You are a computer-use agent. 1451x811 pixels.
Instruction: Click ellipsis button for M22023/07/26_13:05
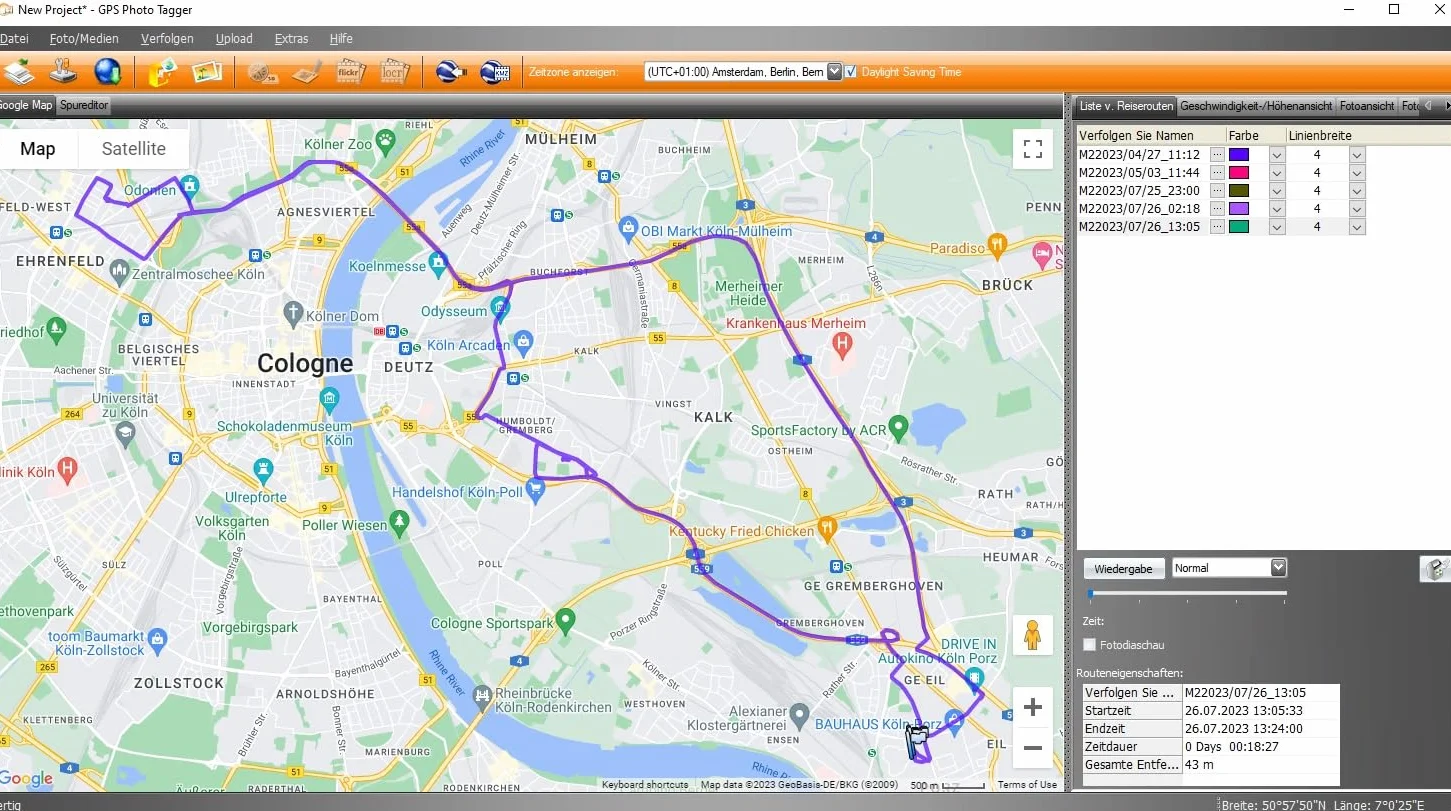pyautogui.click(x=1217, y=227)
